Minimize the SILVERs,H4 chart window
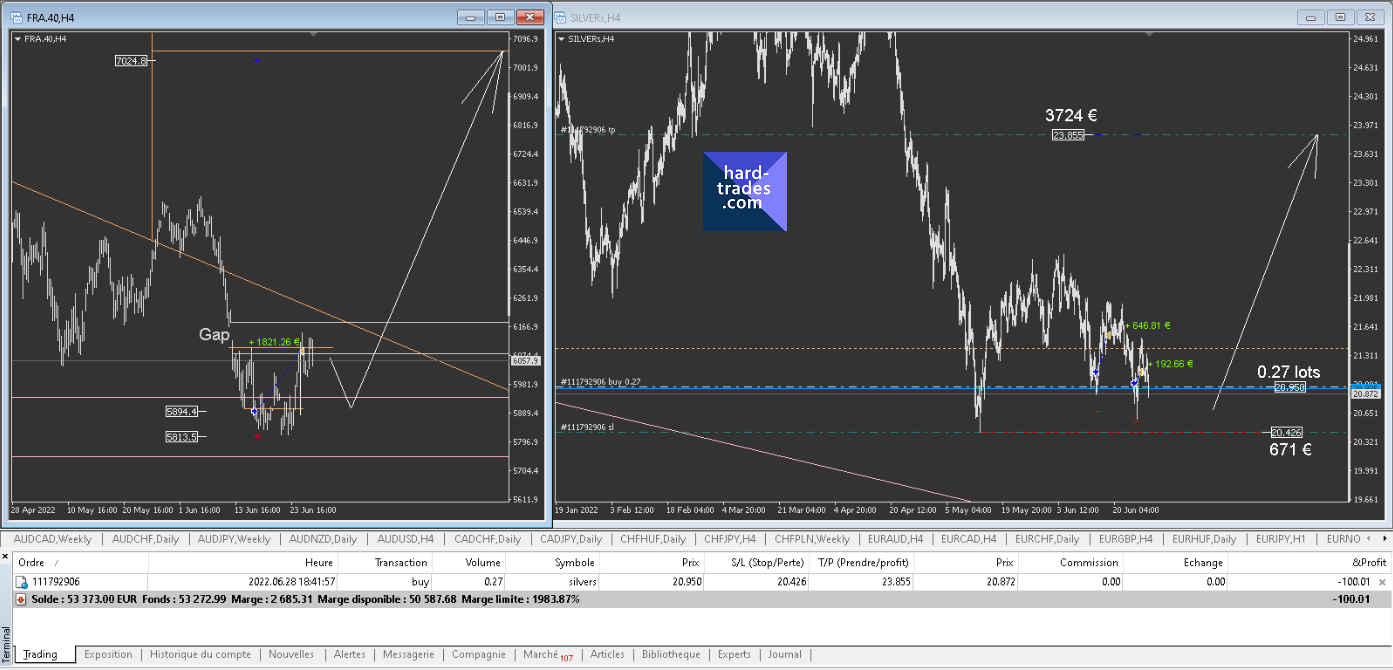The height and width of the screenshot is (670, 1393). [1311, 17]
